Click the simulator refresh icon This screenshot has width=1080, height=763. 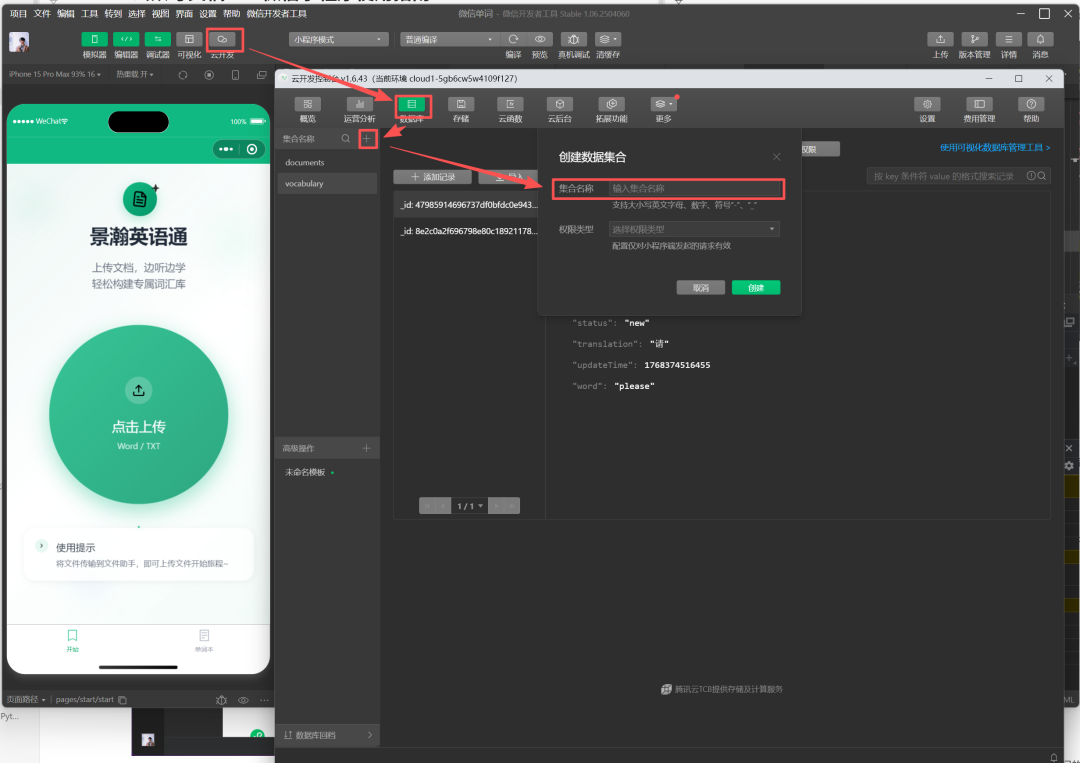point(183,74)
